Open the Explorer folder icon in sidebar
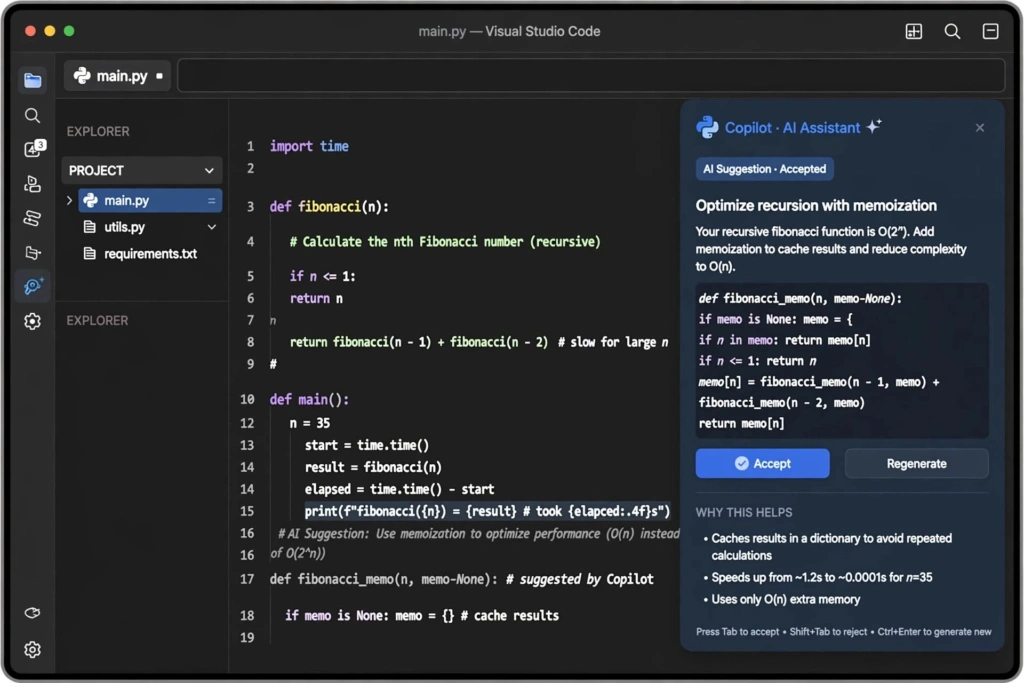Viewport: 1024px width, 683px height. 33,80
